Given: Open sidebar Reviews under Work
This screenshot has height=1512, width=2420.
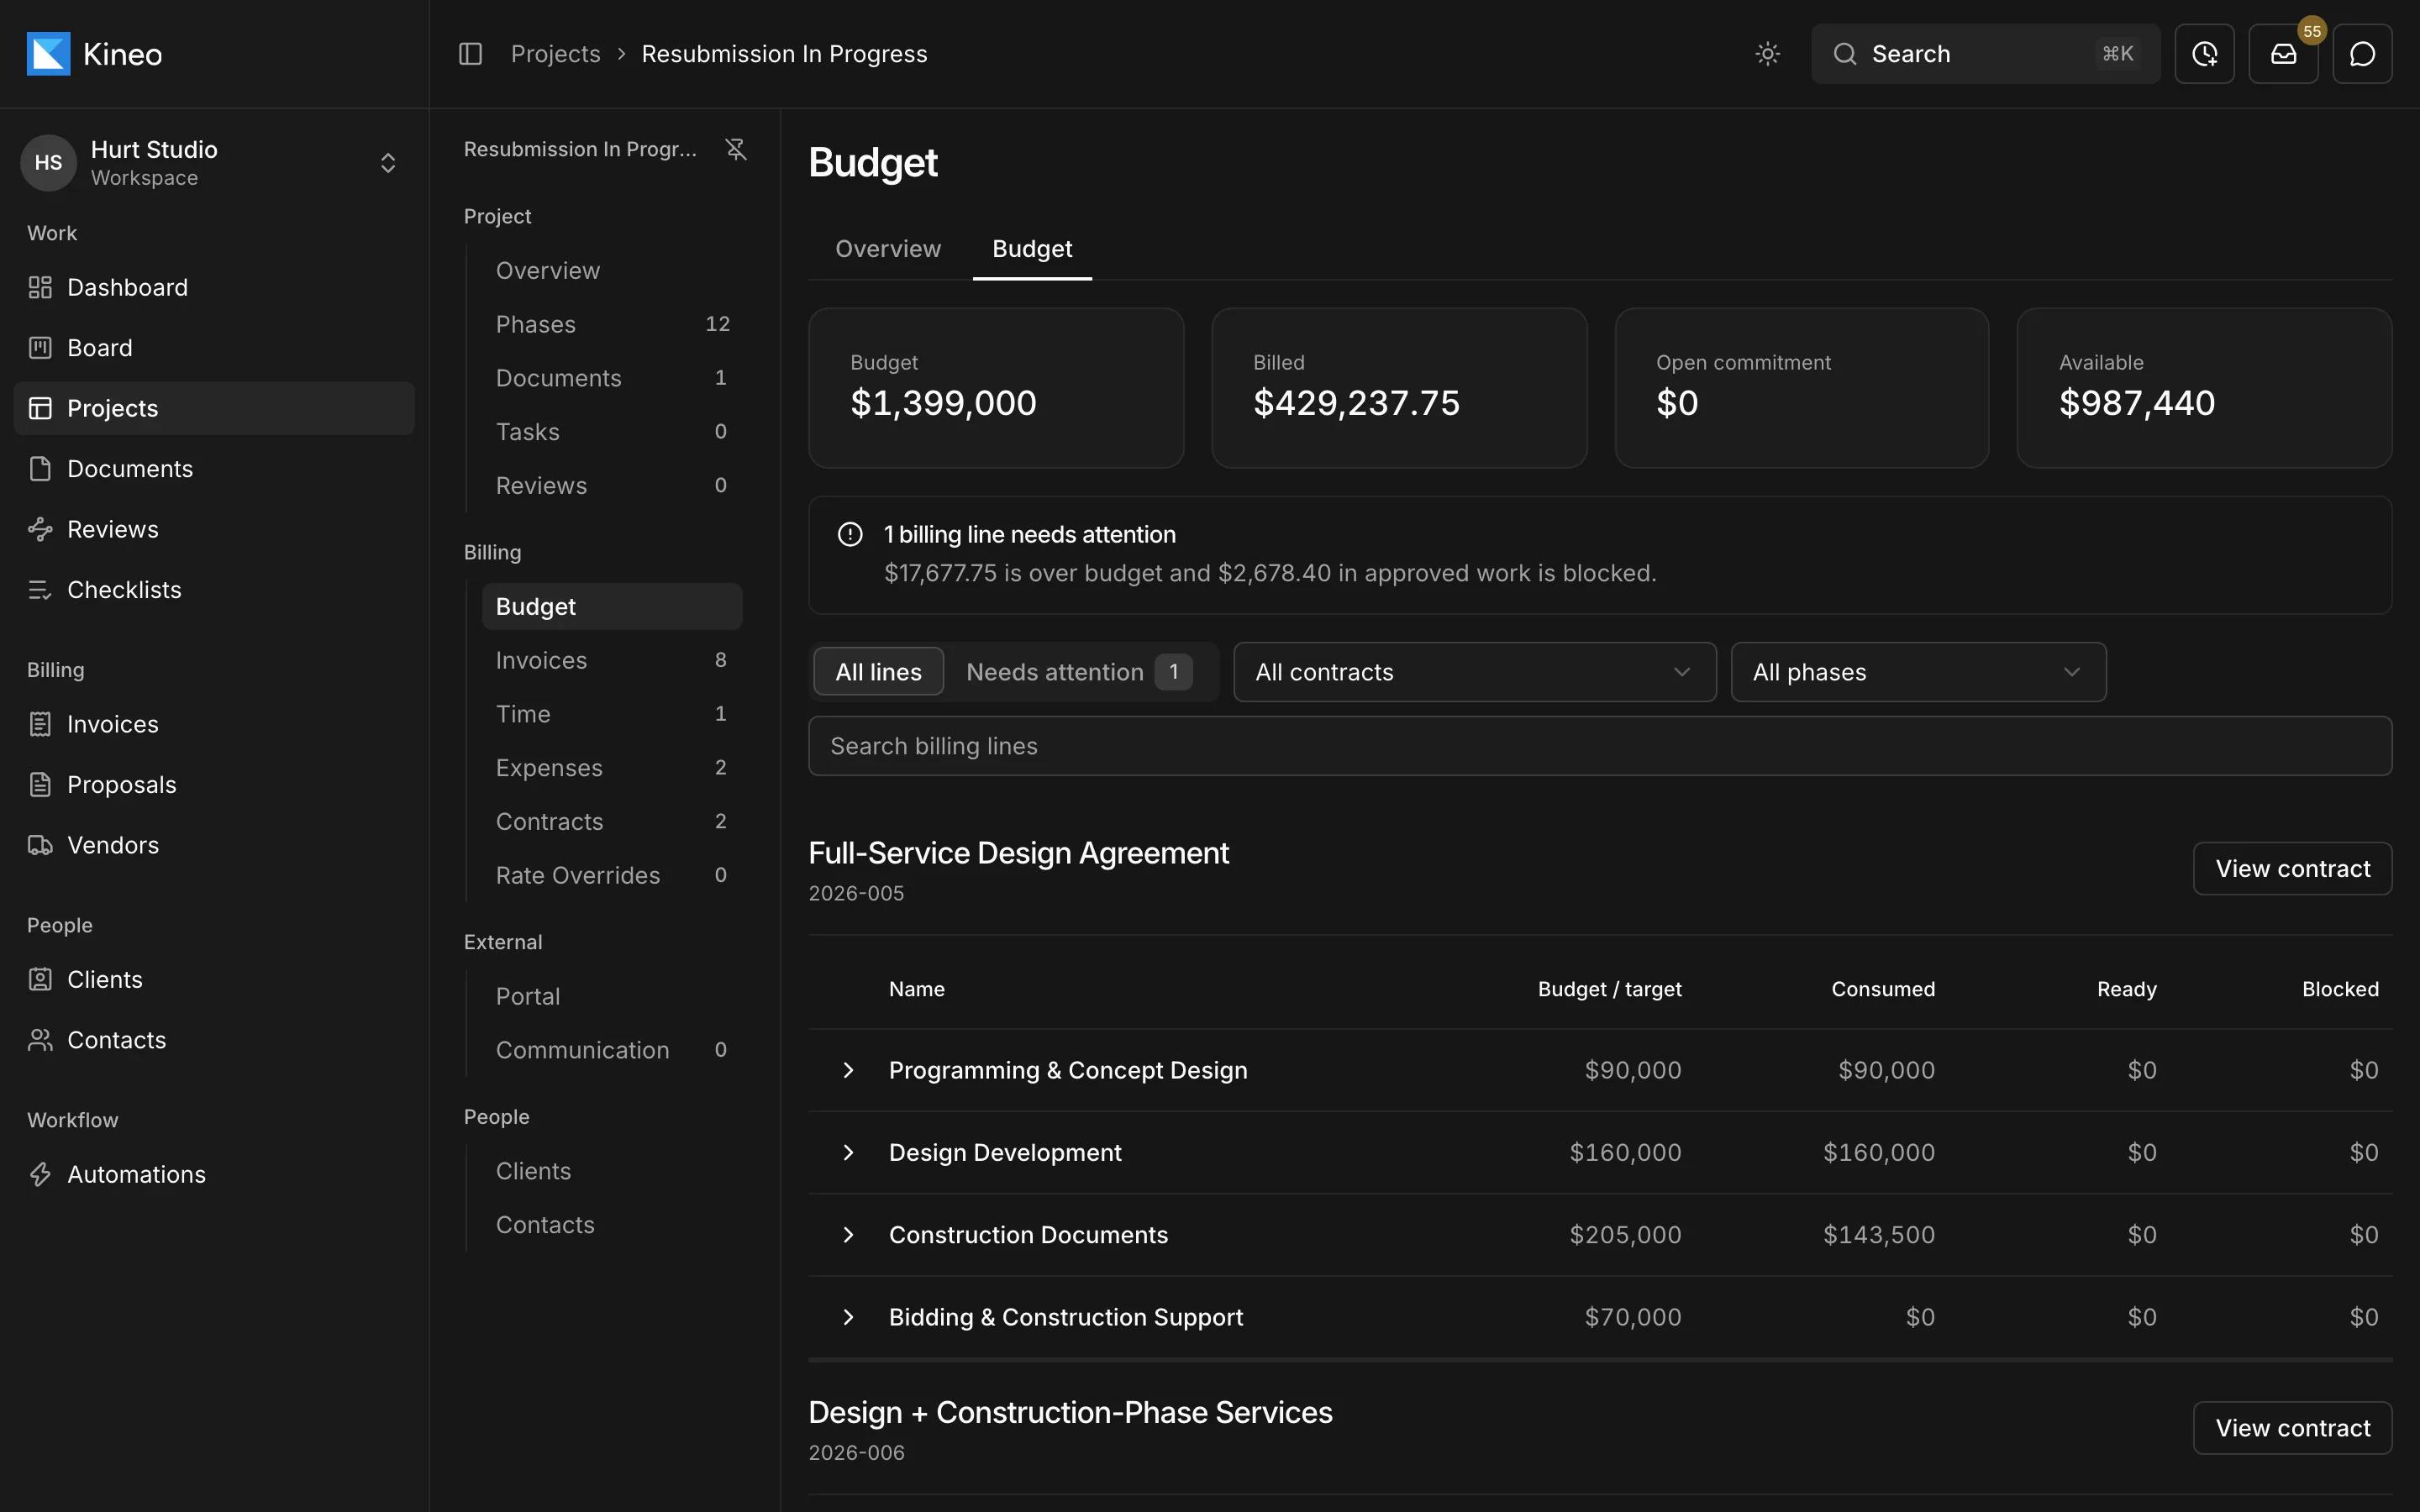Looking at the screenshot, I should coord(214,529).
